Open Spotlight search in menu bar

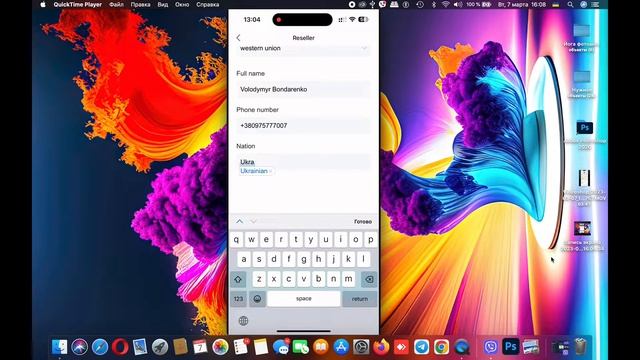pyautogui.click(x=570, y=4)
